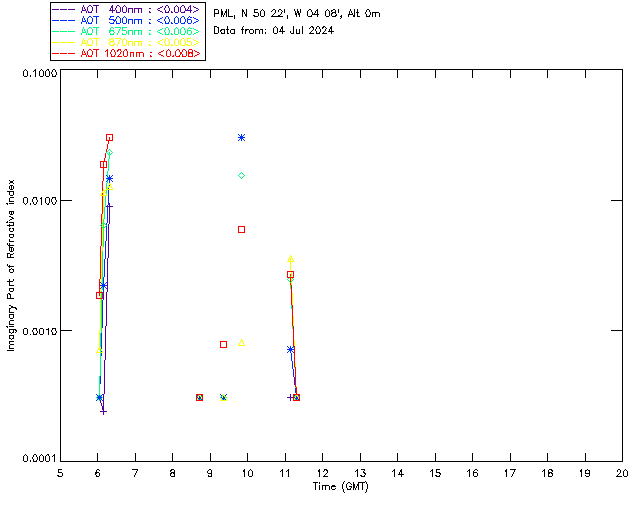Click the x-axis tick label 18
This screenshot has height=512, width=640.
(547, 473)
